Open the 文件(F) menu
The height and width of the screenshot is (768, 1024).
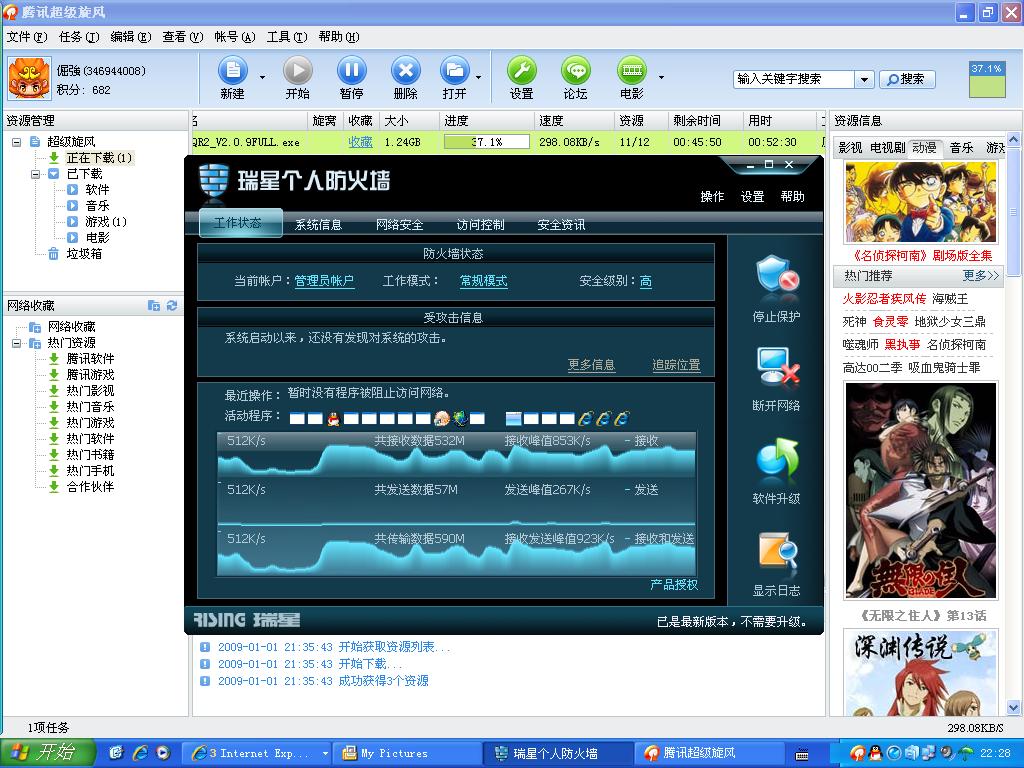click(x=27, y=37)
